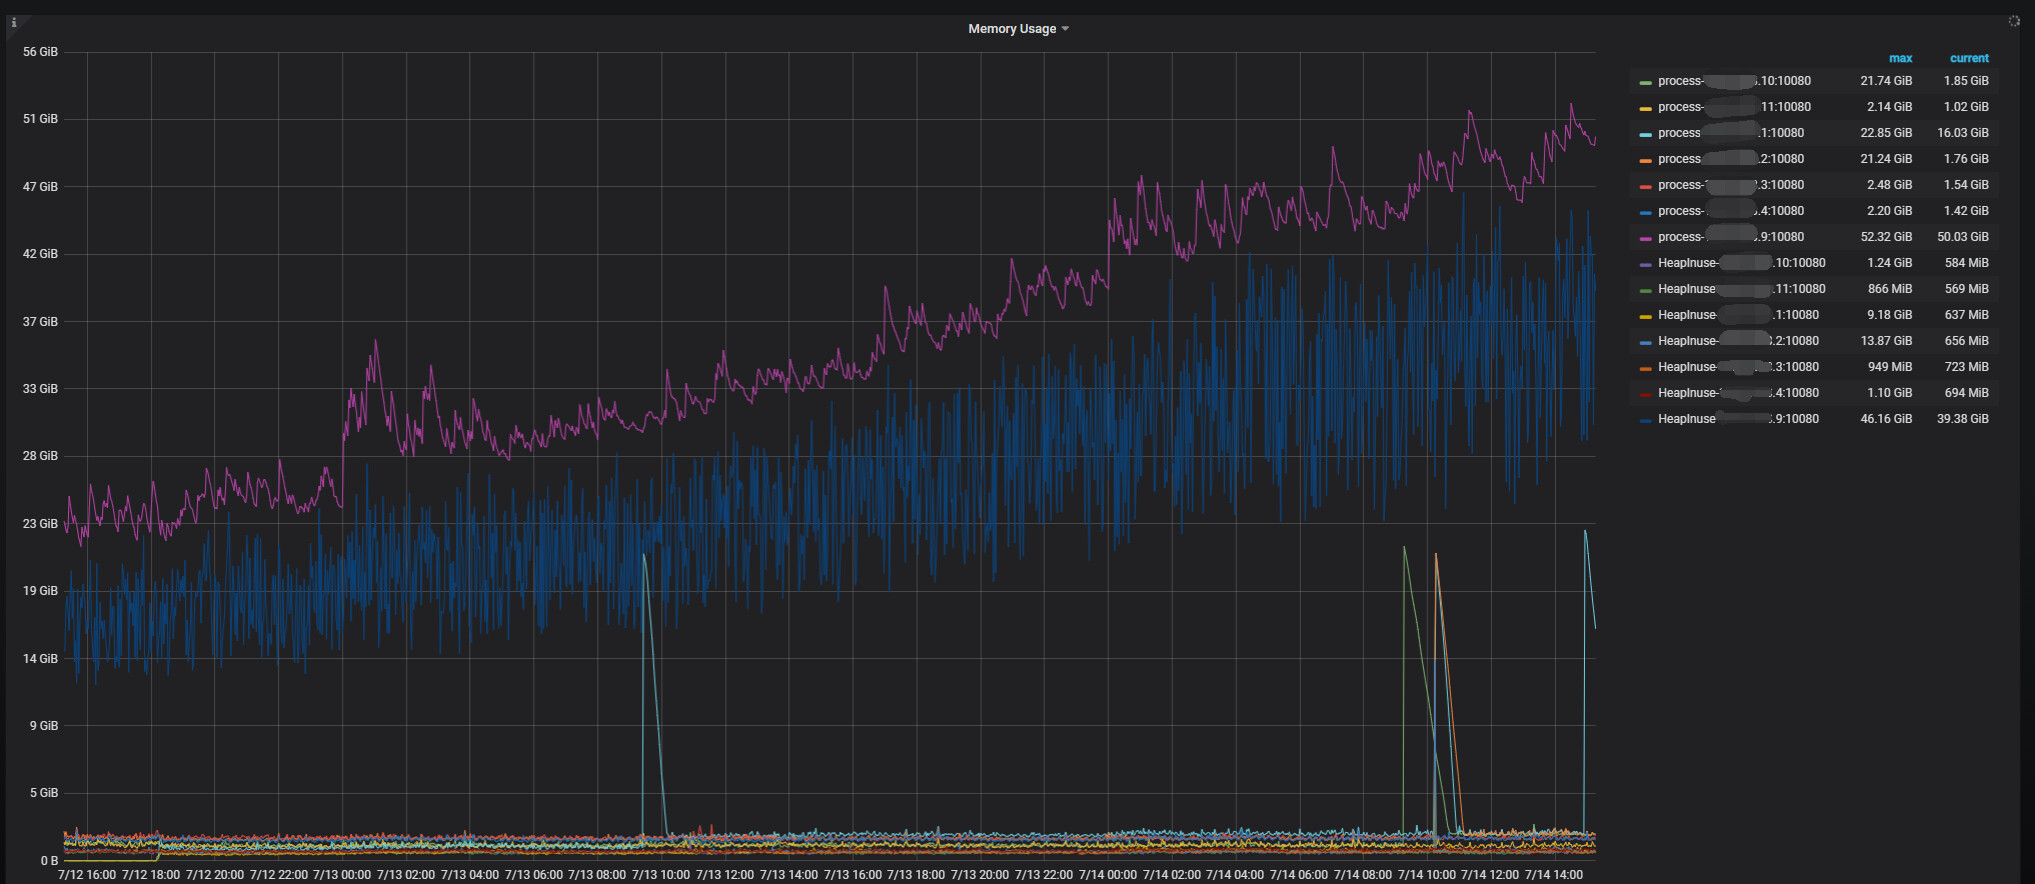Click the panel info icon in top-left corner
Image resolution: width=2035 pixels, height=884 pixels.
point(13,22)
